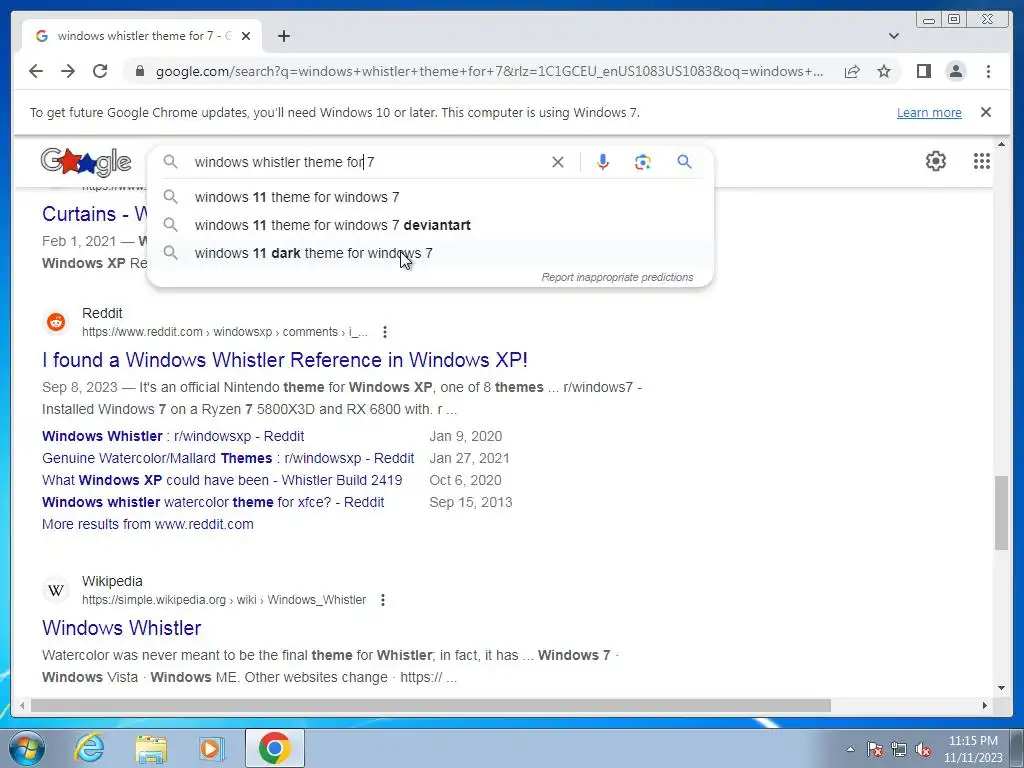Open the Curtains search result title
Image resolution: width=1024 pixels, height=768 pixels.
pos(95,214)
